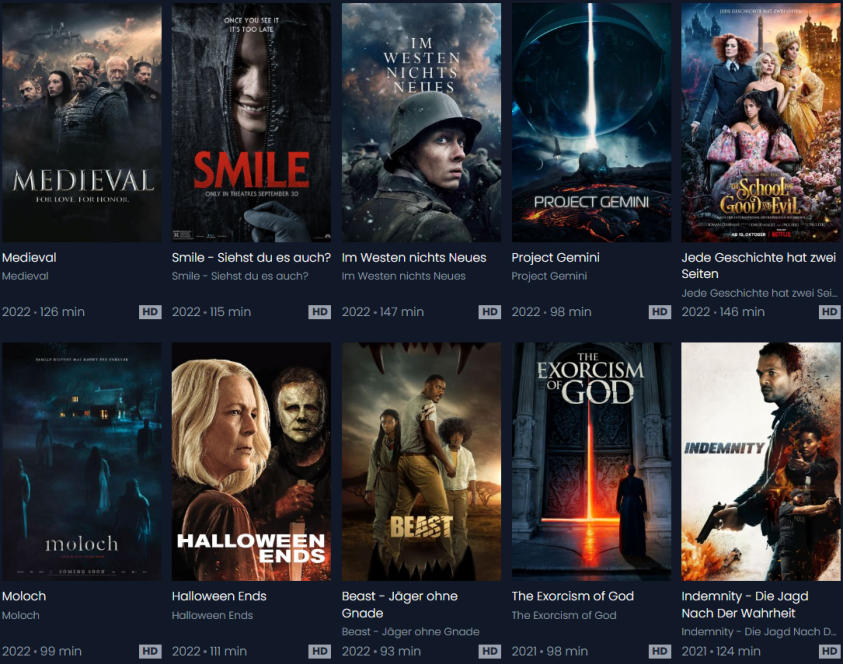Screen dimensions: 843x664
Task: Click '2022 · 93 min' under Beast
Action: click(381, 652)
